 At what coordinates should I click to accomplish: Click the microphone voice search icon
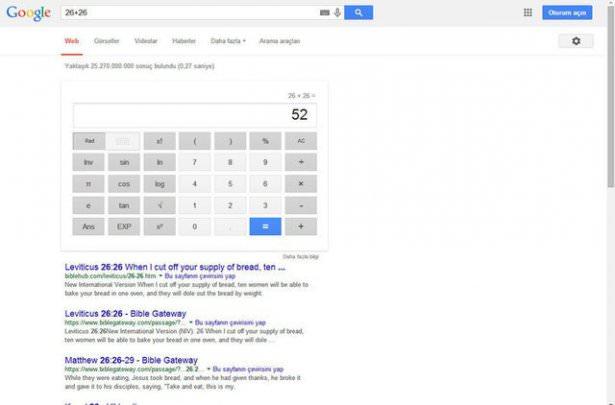(337, 13)
